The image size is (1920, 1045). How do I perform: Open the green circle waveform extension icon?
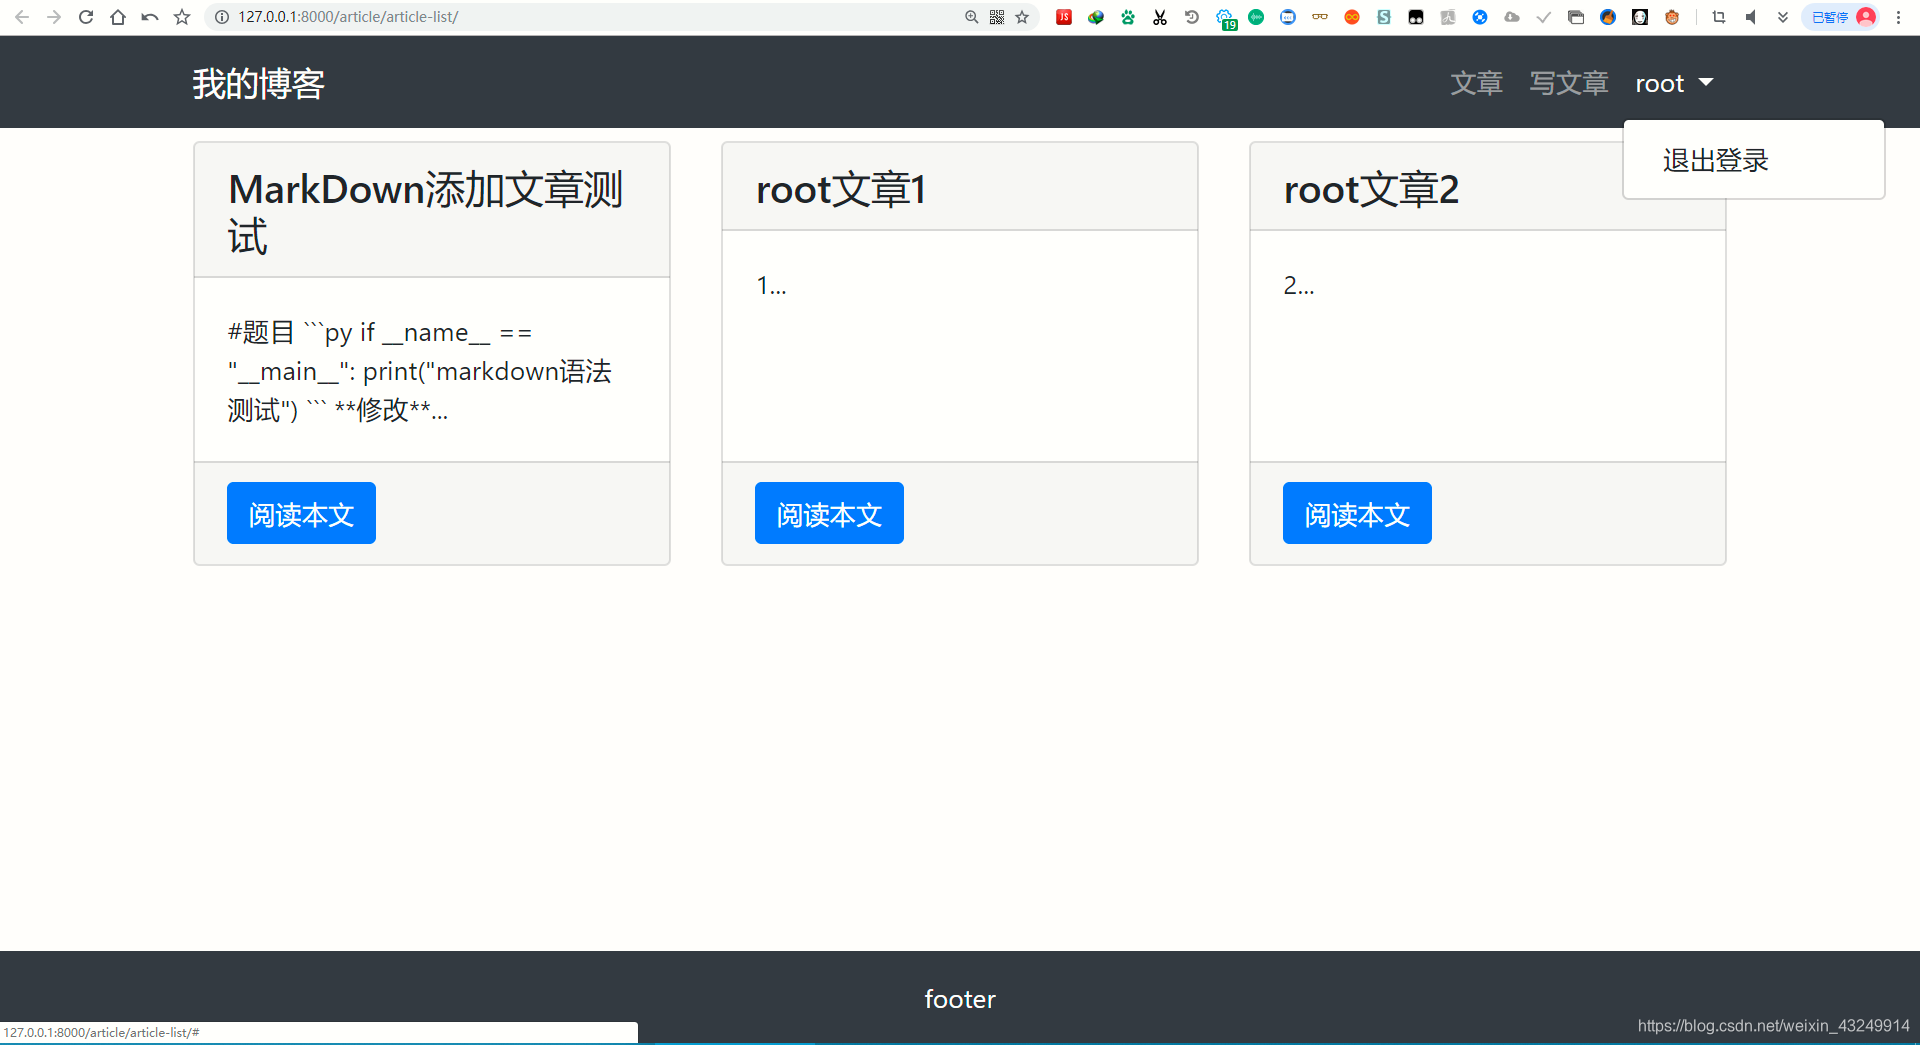[1256, 17]
